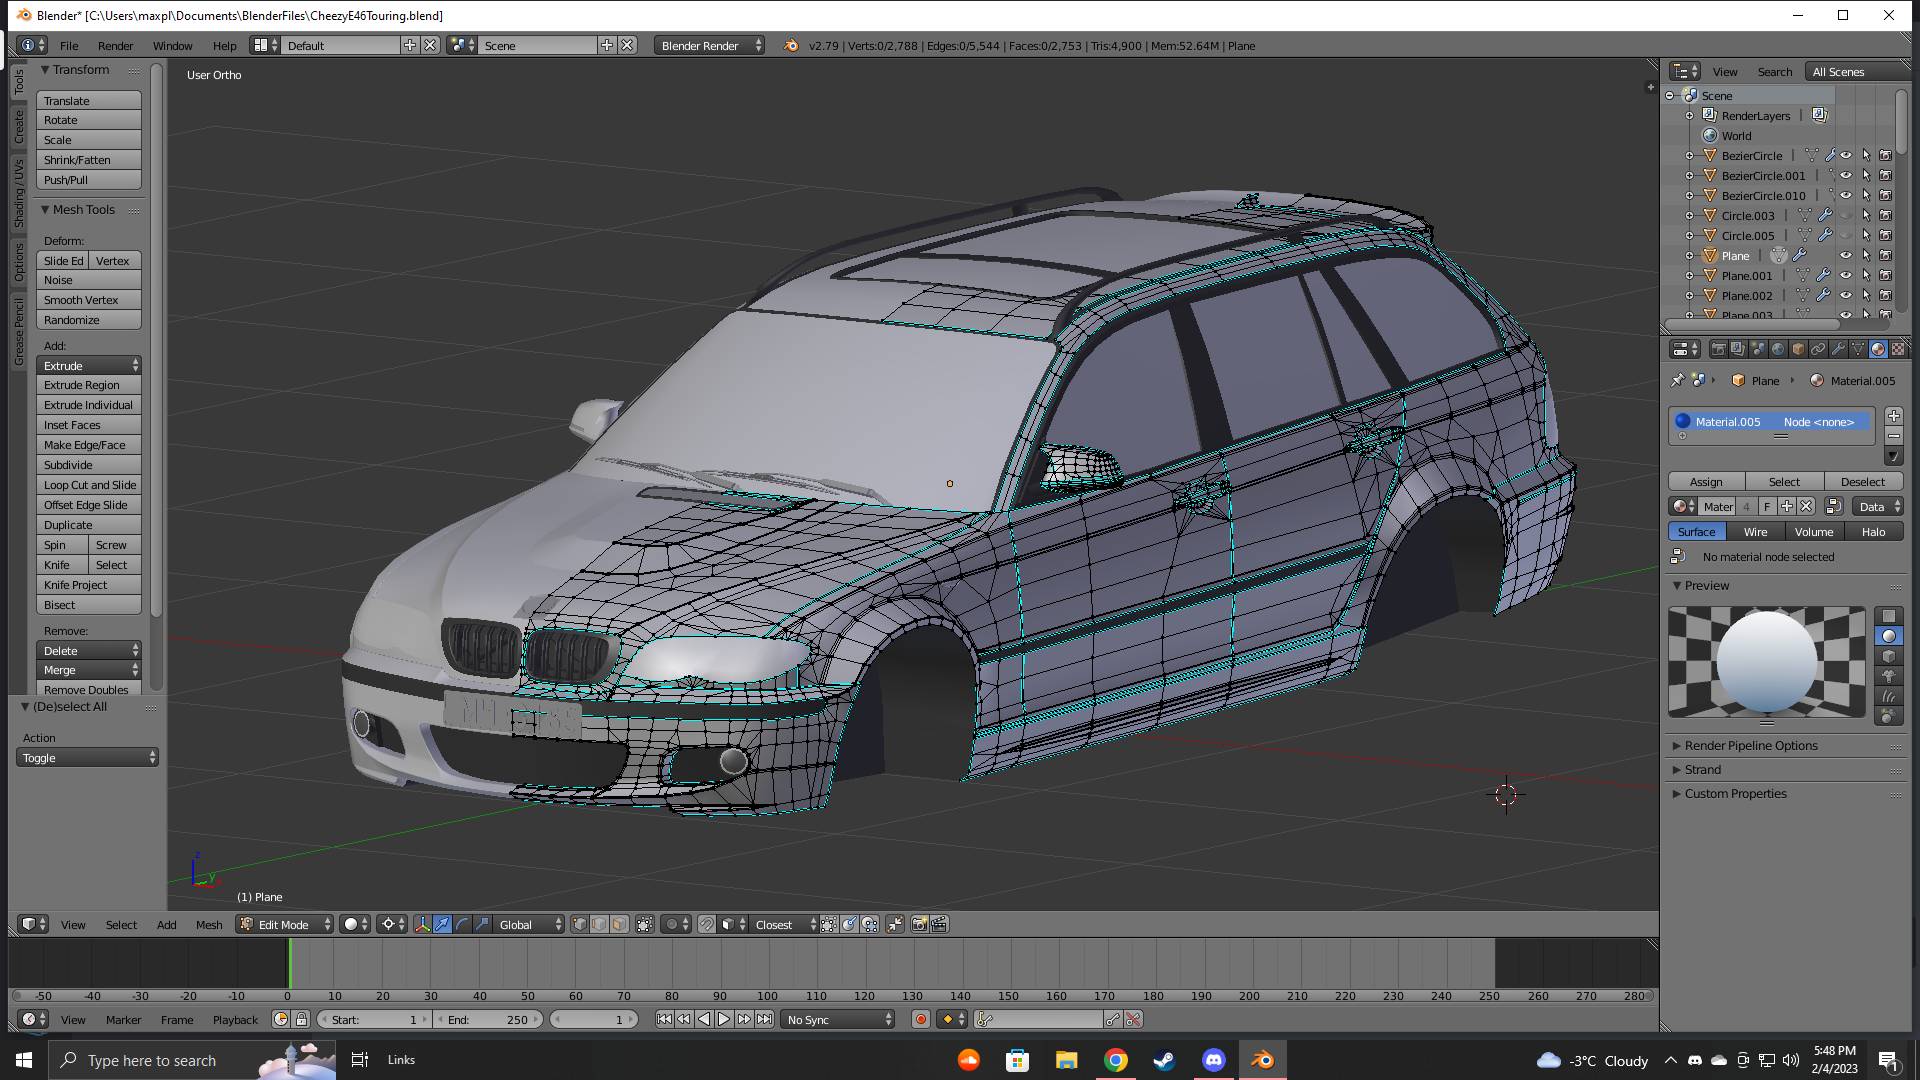
Task: Open the Mesh menu in viewport header
Action: pyautogui.click(x=209, y=925)
